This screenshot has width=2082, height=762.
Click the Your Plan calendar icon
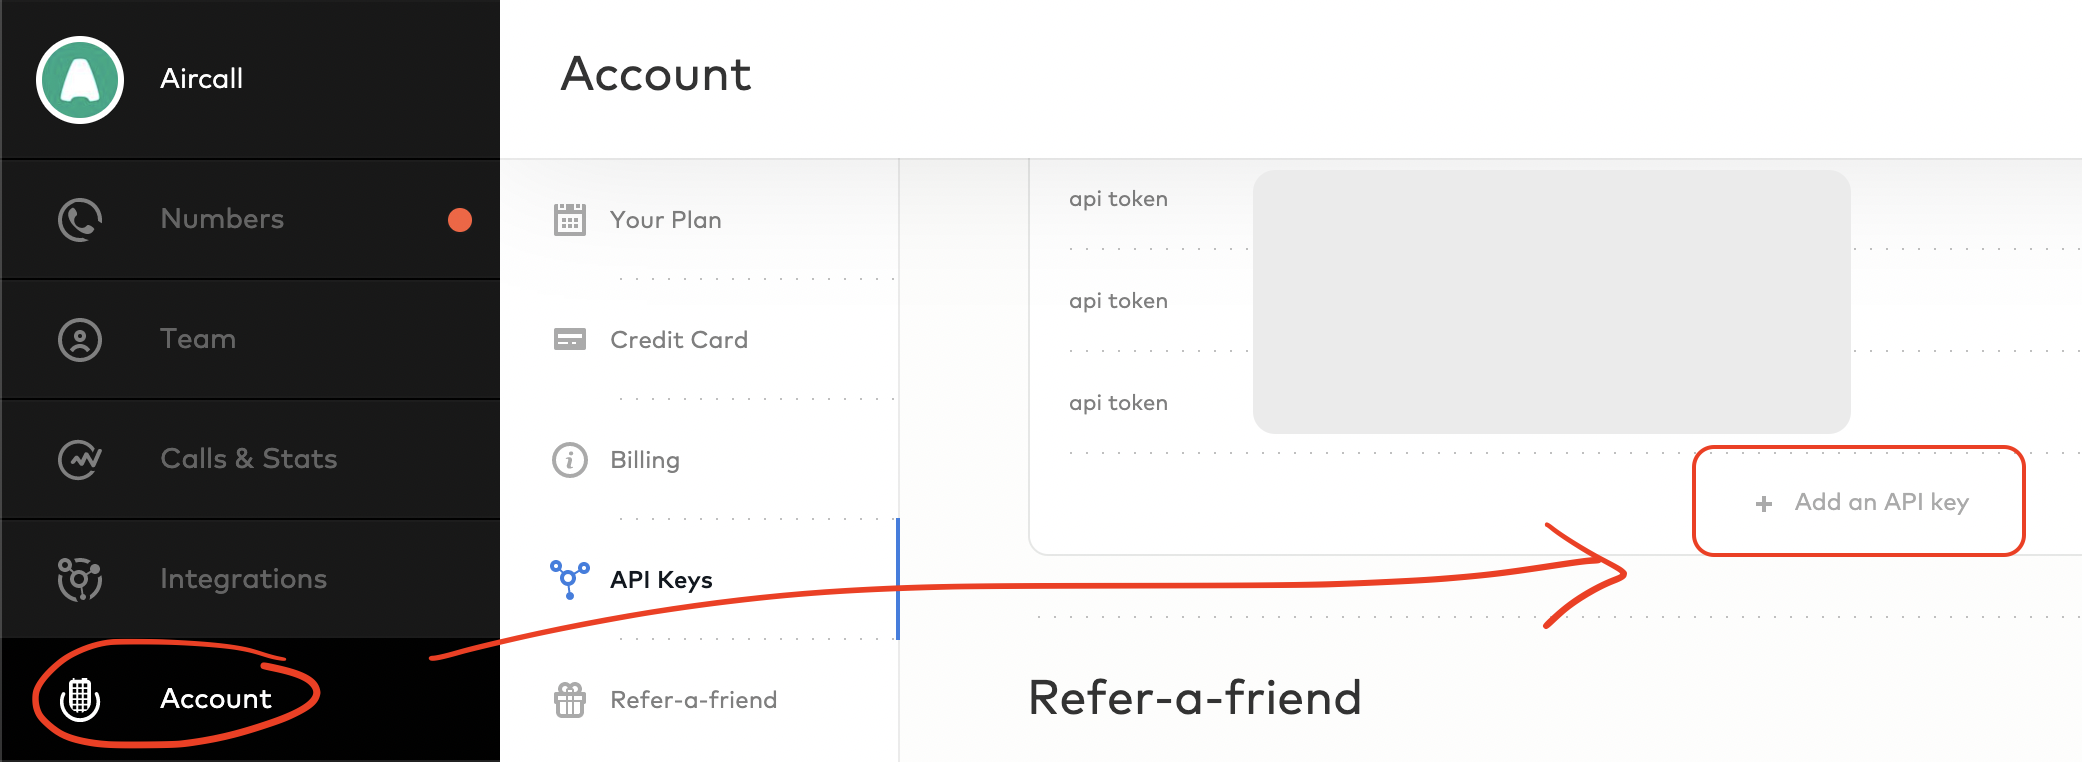[570, 220]
